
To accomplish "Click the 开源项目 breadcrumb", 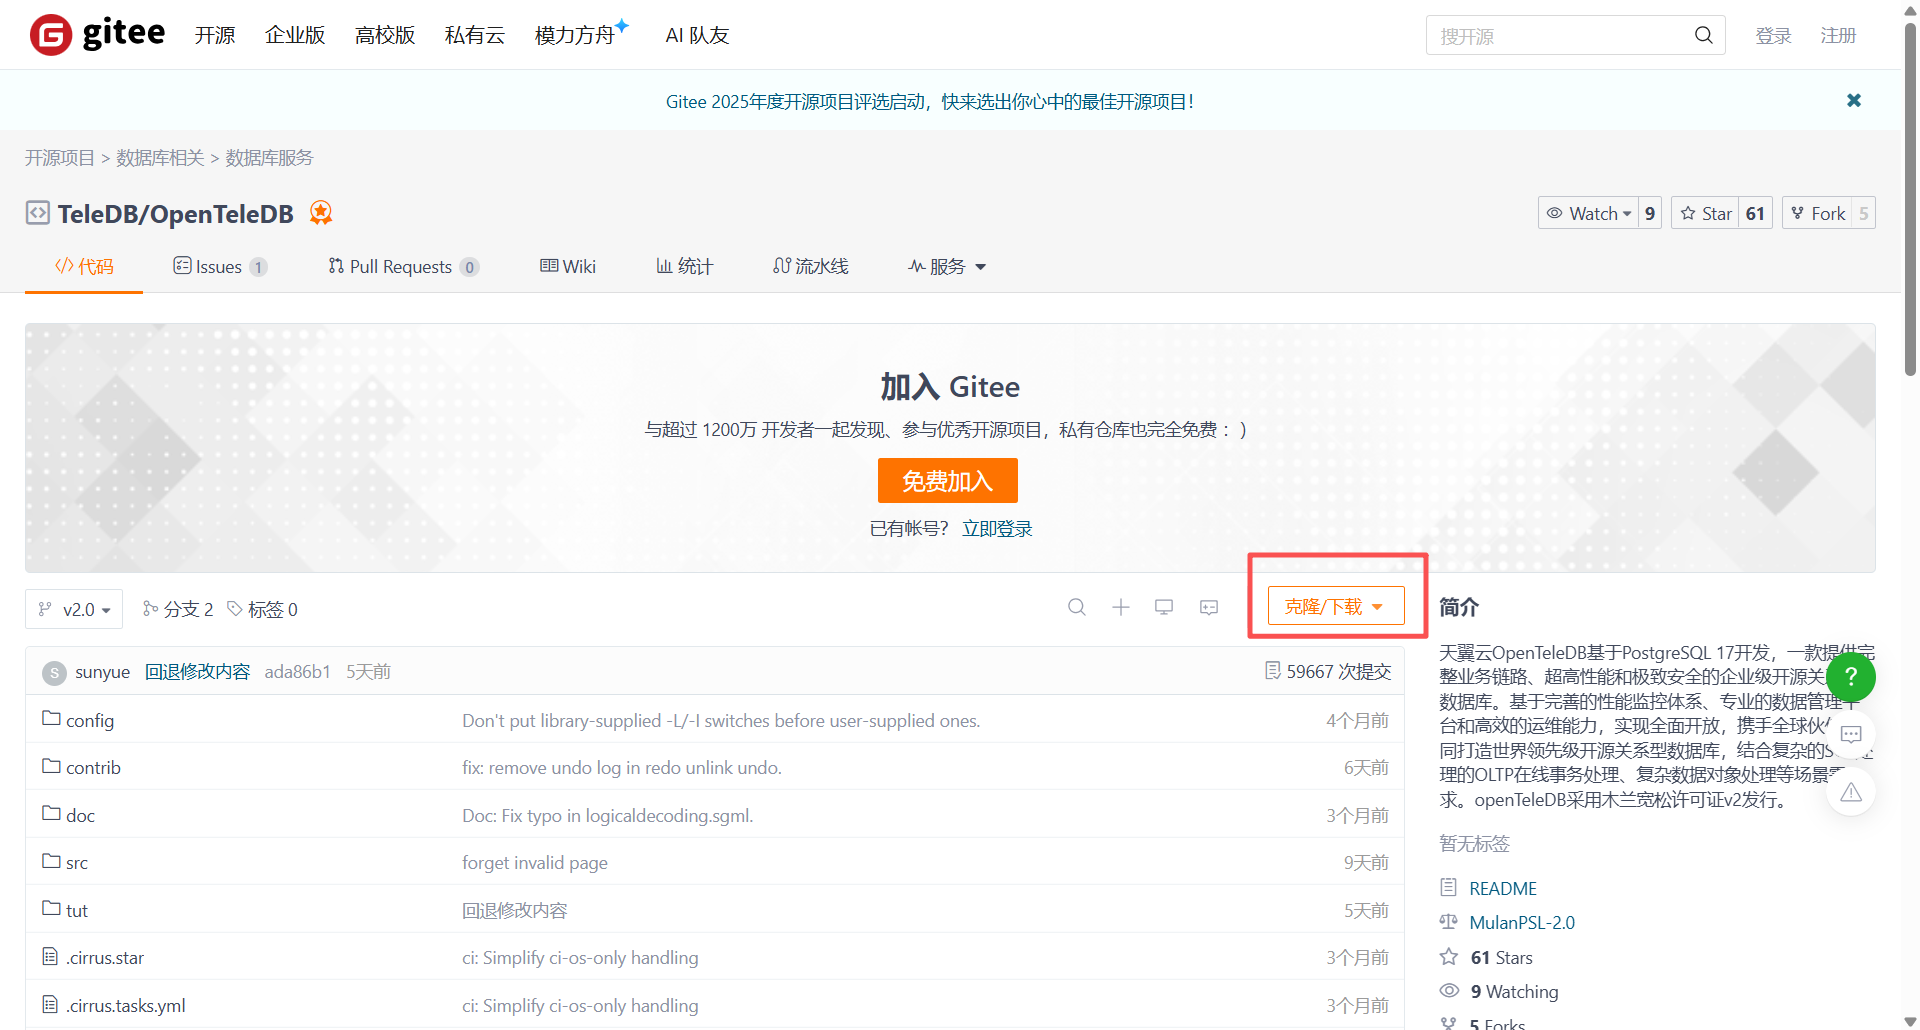I will (60, 158).
